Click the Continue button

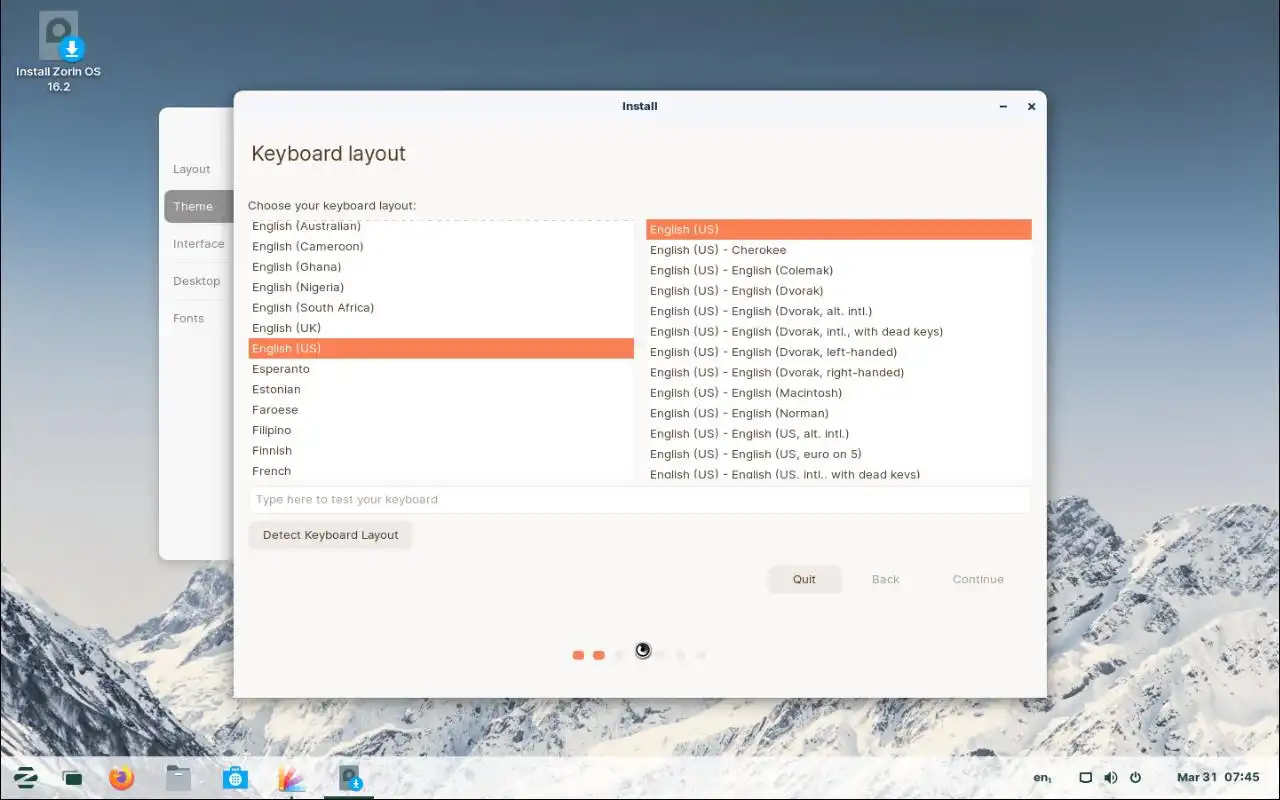tap(978, 579)
